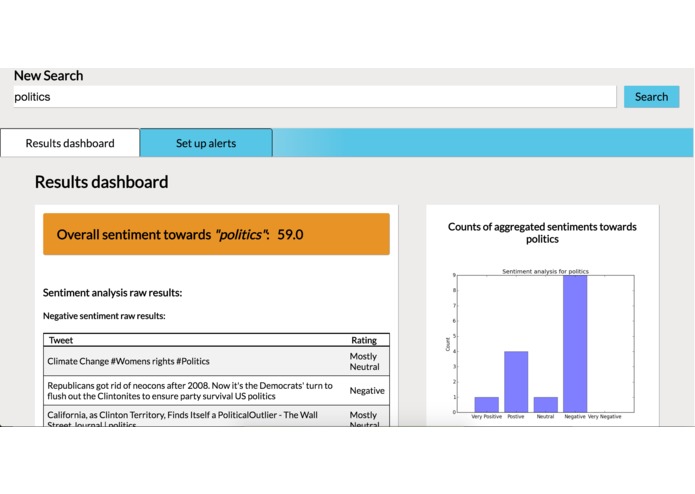
Task: Select the Rating column header
Action: tap(364, 340)
